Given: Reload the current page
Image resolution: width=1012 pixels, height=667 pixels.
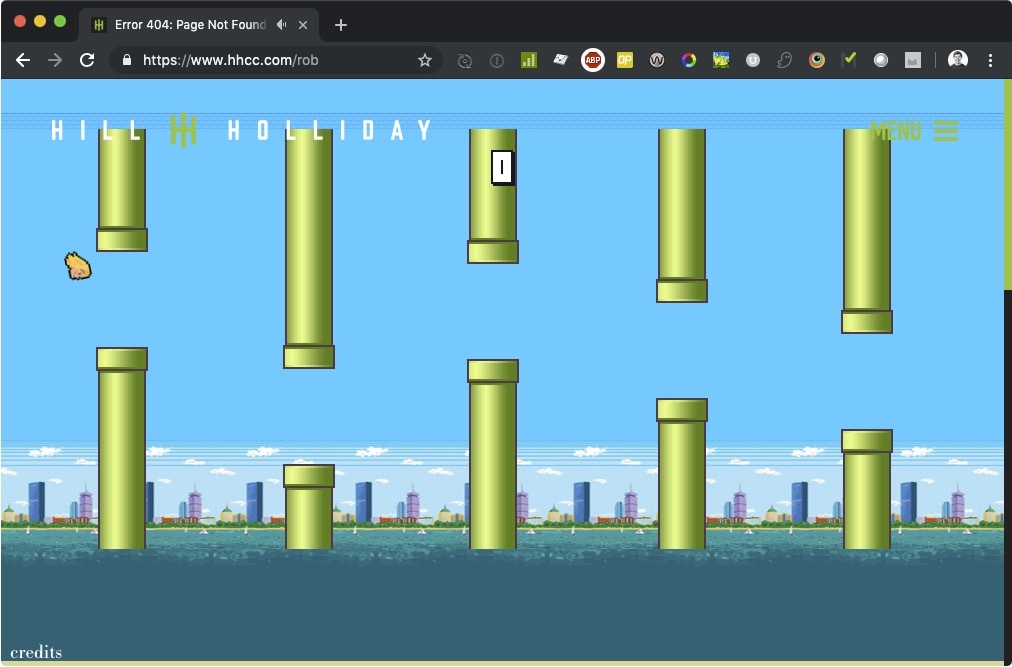Looking at the screenshot, I should (x=87, y=60).
